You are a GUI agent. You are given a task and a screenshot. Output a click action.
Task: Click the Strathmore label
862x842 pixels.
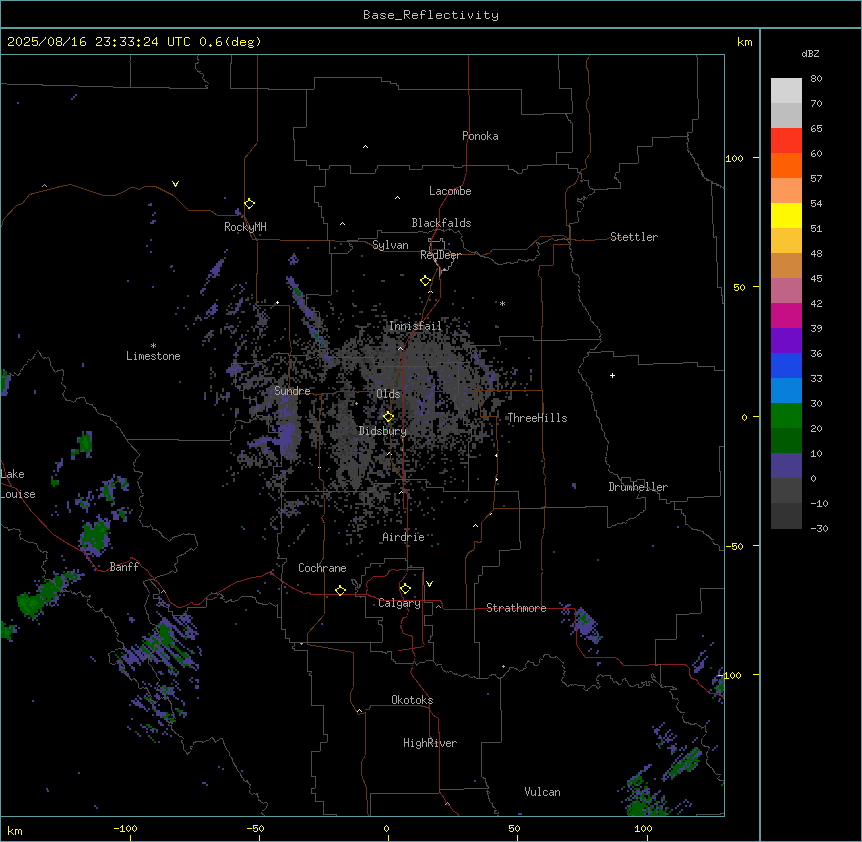tap(516, 608)
